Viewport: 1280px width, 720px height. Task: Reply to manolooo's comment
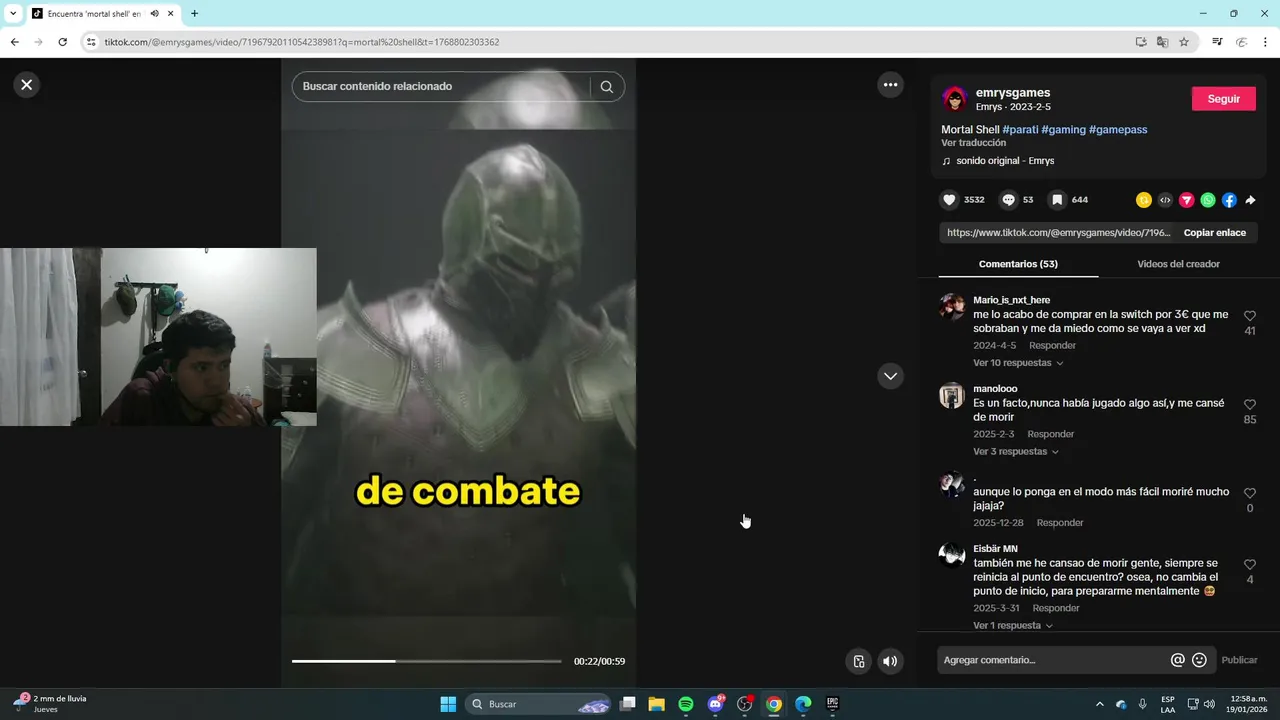click(x=1050, y=435)
